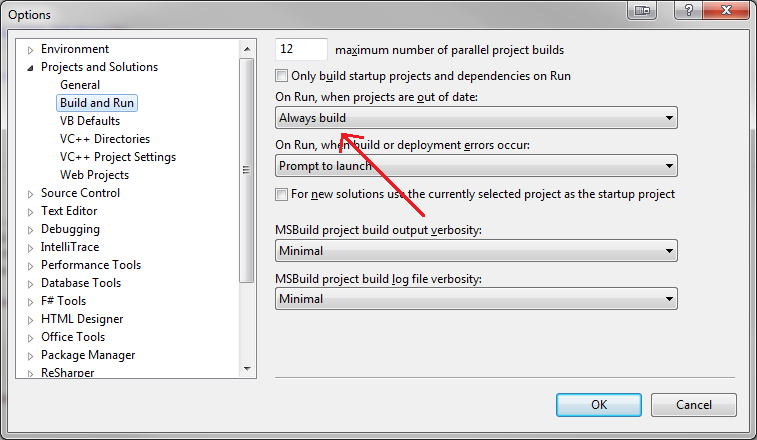This screenshot has width=757, height=440.
Task: Enable only build startup projects on Run
Action: click(x=282, y=75)
